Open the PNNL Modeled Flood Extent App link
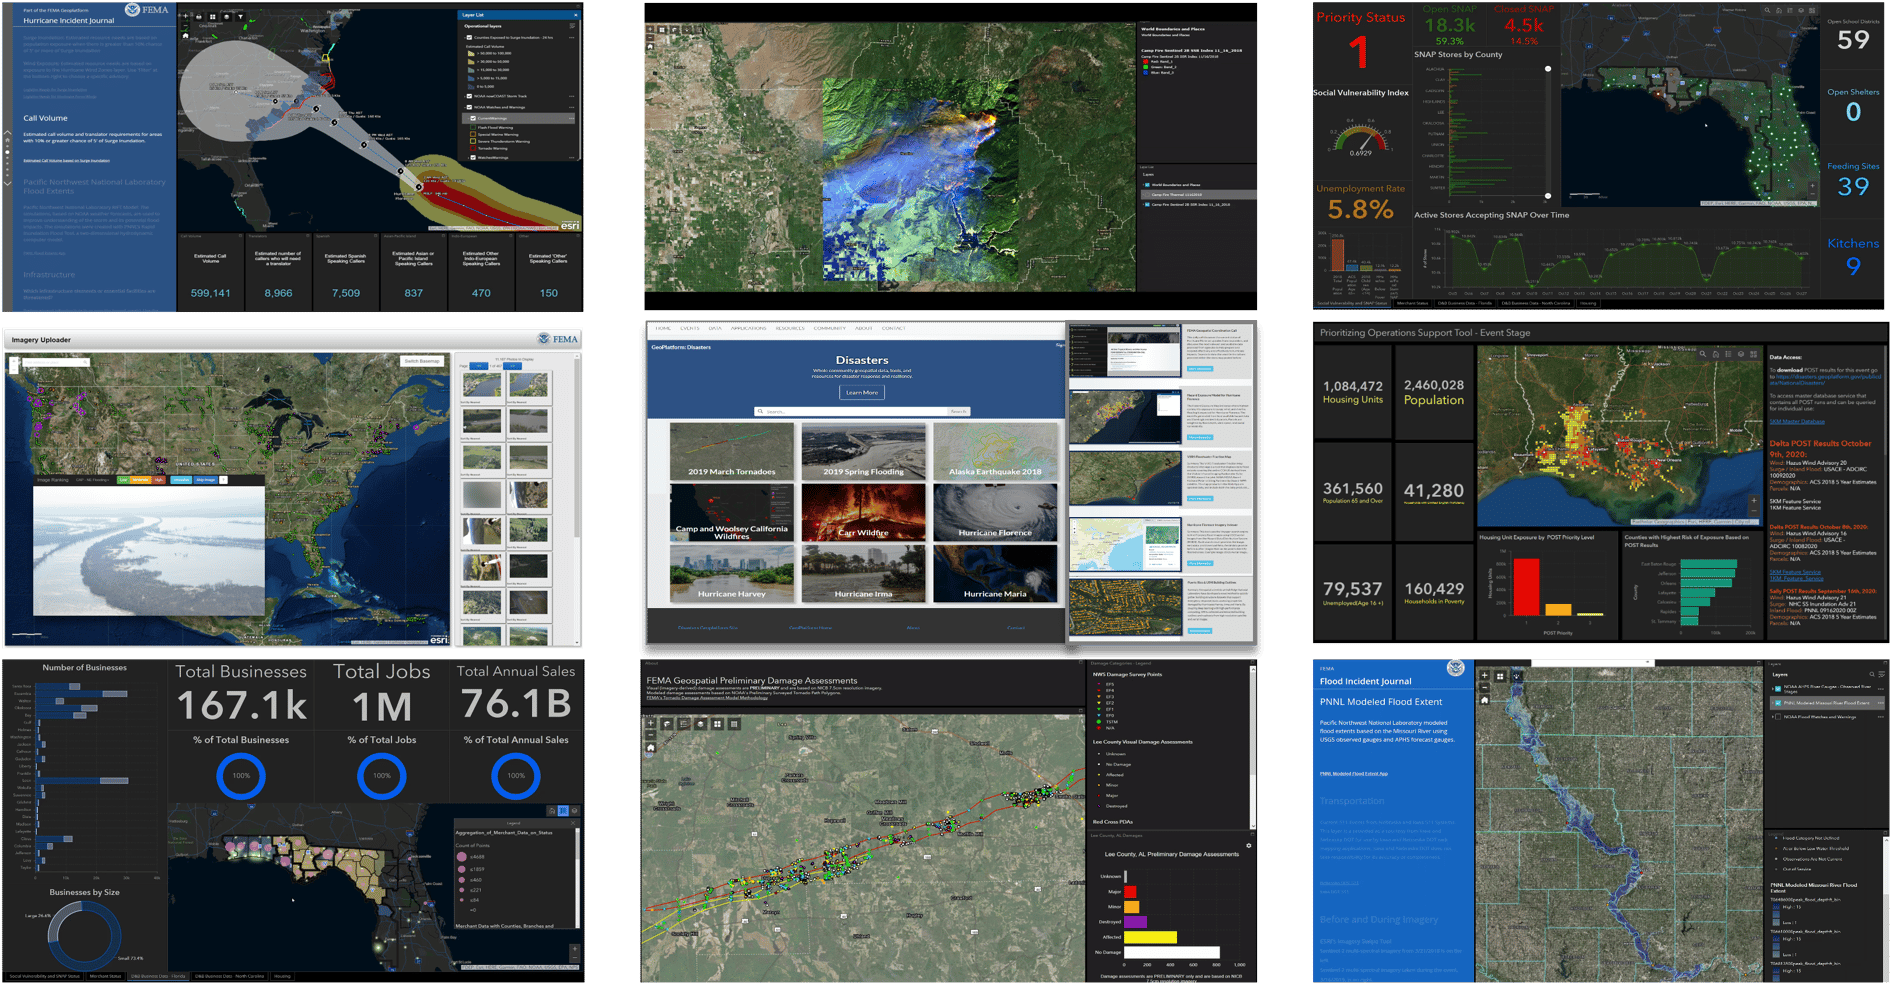1890x983 pixels. coord(1353,774)
